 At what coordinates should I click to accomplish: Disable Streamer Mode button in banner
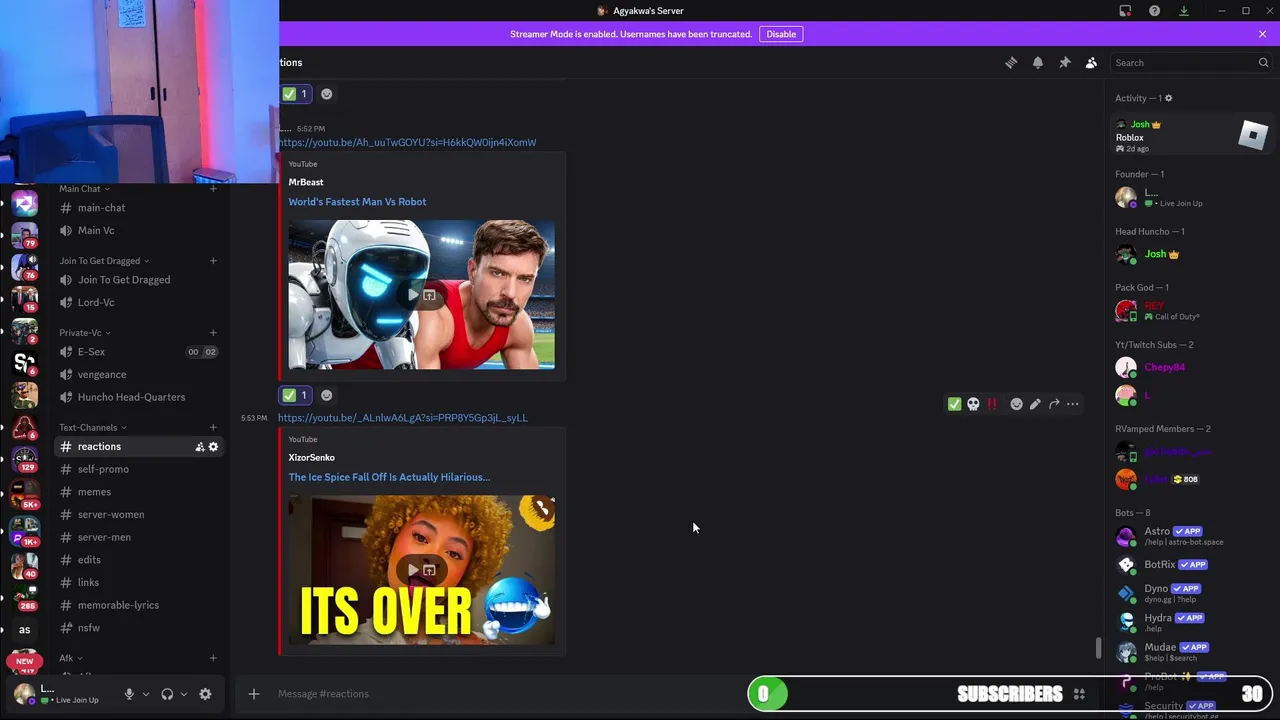coord(781,34)
